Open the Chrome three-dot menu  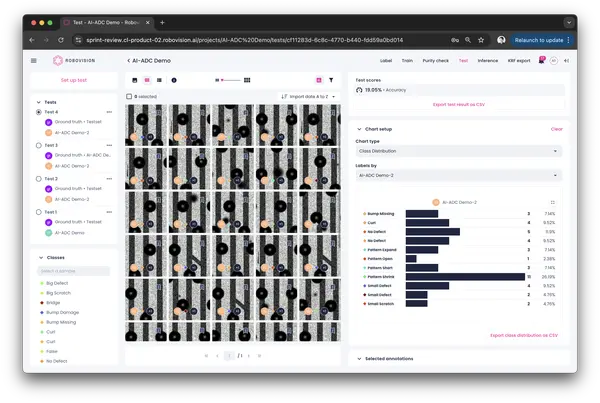[569, 40]
